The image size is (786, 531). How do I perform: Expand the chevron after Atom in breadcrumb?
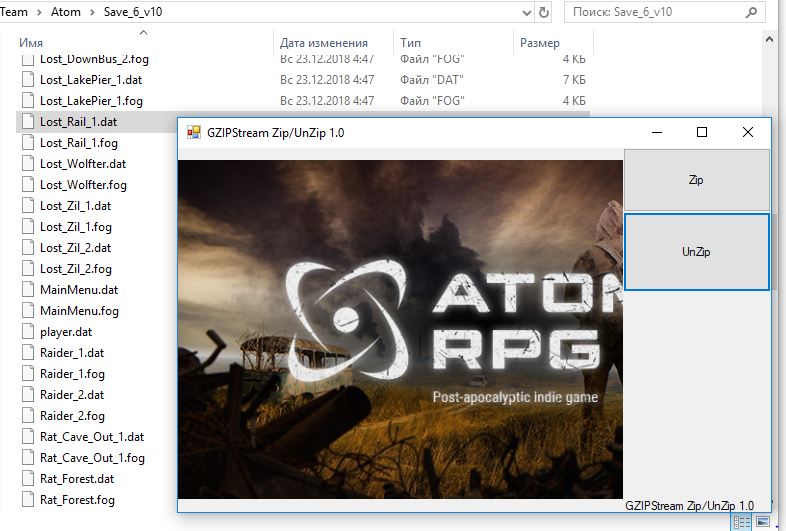click(x=92, y=13)
